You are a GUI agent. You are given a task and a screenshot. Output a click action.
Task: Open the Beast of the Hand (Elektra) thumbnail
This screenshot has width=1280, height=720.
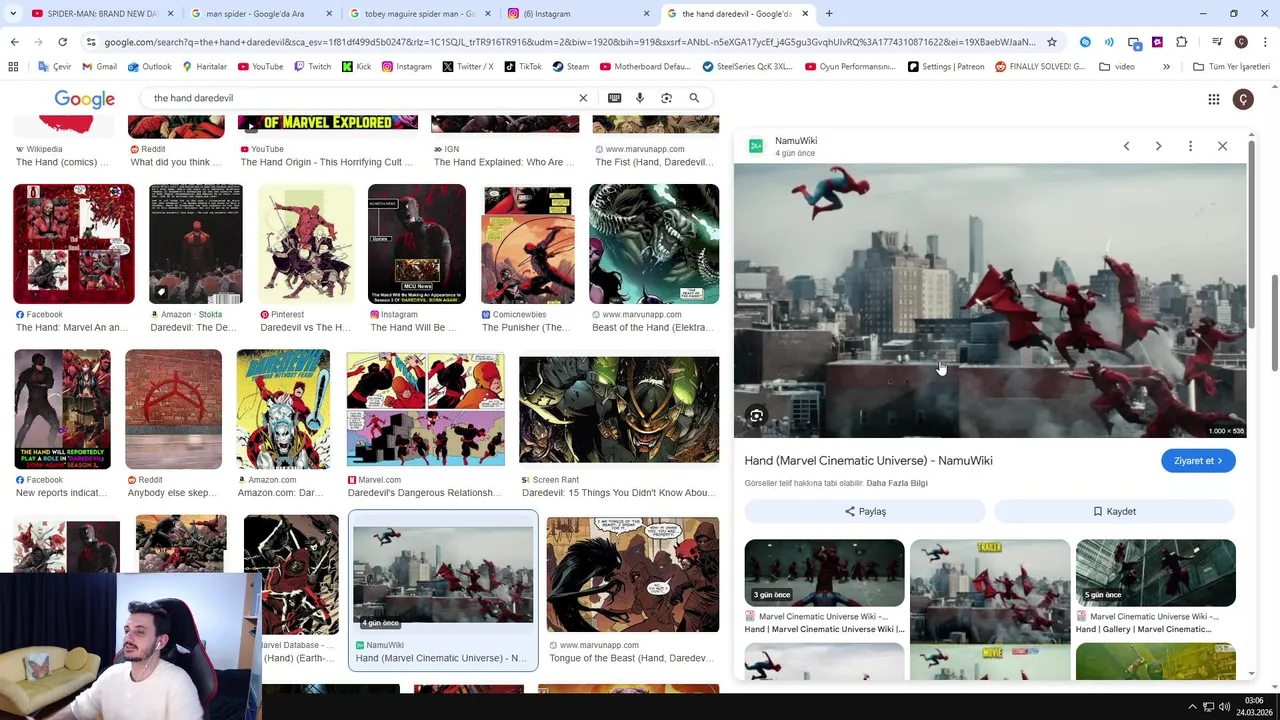point(654,244)
